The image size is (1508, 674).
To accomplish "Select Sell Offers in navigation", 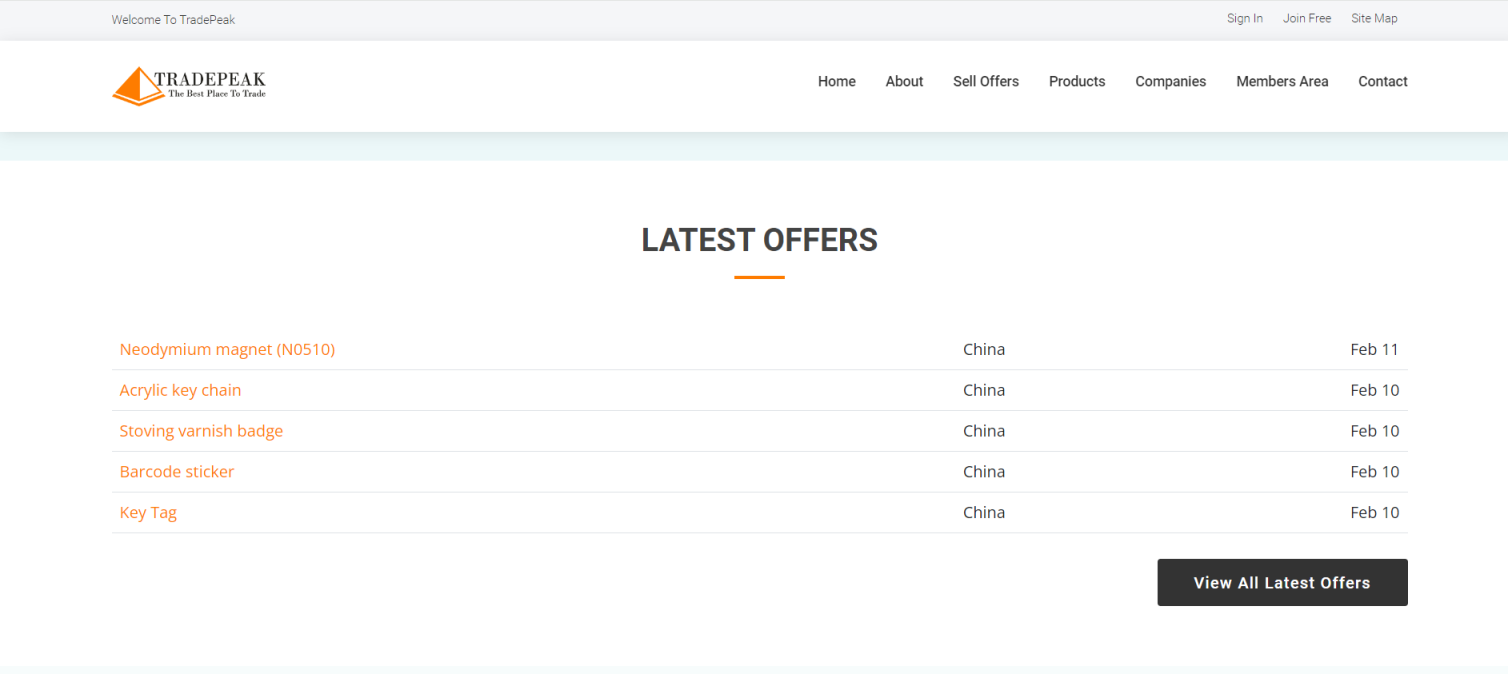I will [985, 81].
